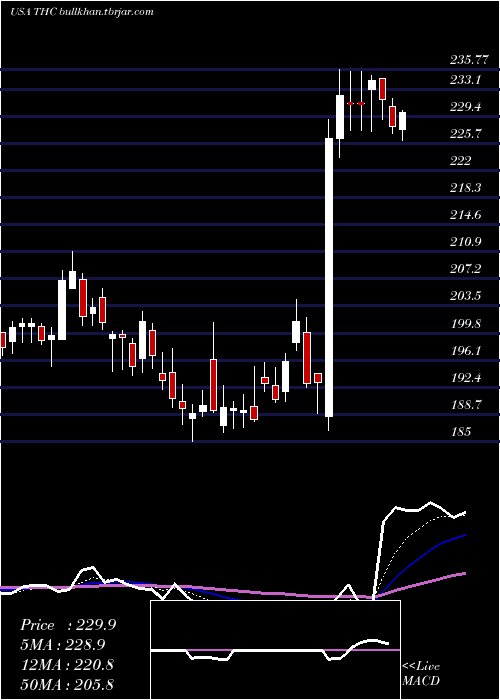Click the 188.7 price axis label
This screenshot has height=700, width=500.
pos(466,405)
